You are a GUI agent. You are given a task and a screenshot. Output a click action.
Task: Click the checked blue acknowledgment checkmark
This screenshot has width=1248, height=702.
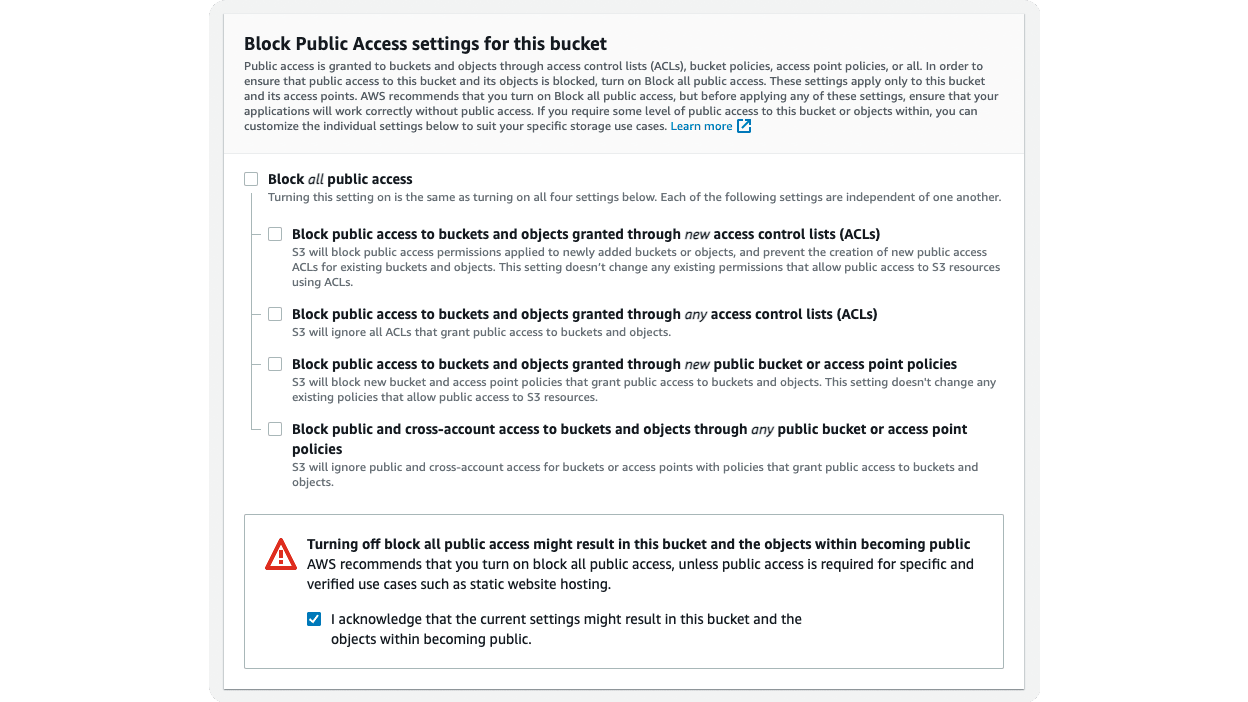314,618
